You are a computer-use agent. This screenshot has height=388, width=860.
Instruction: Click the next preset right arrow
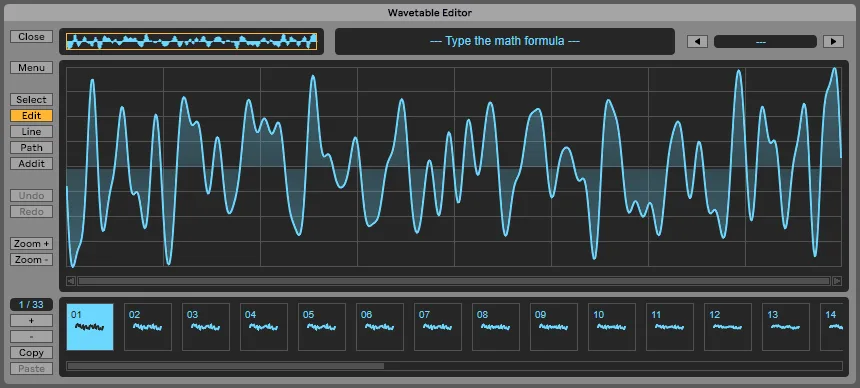(x=833, y=42)
